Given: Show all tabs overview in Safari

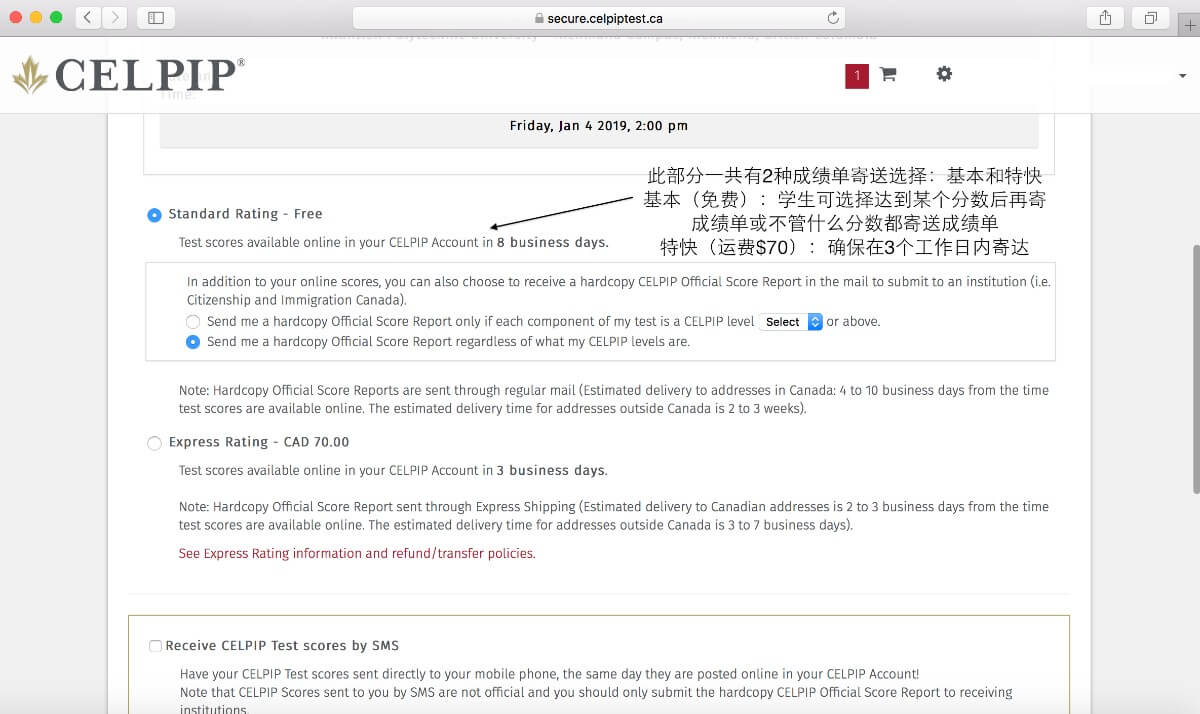Looking at the screenshot, I should (x=1151, y=17).
